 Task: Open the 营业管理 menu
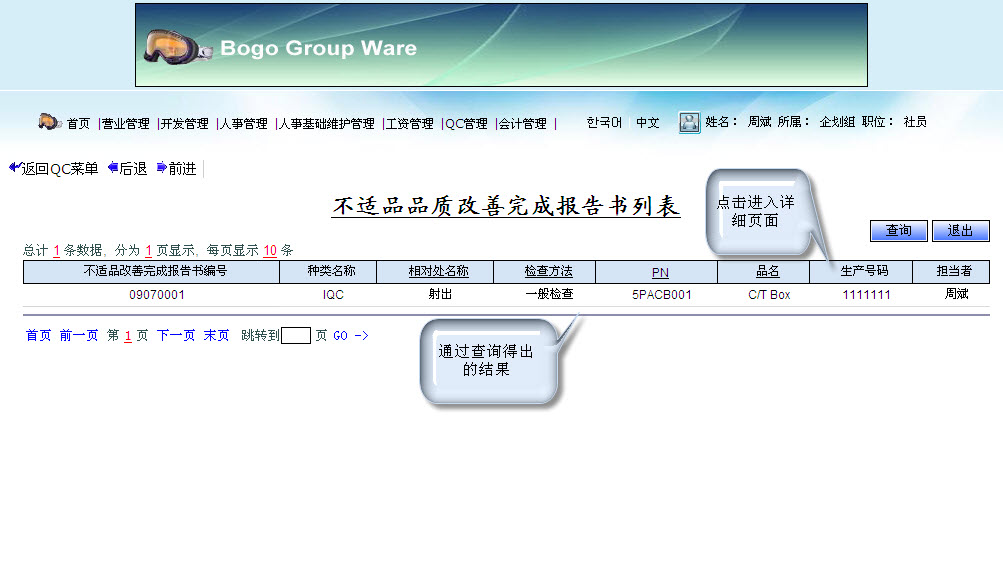click(x=126, y=124)
